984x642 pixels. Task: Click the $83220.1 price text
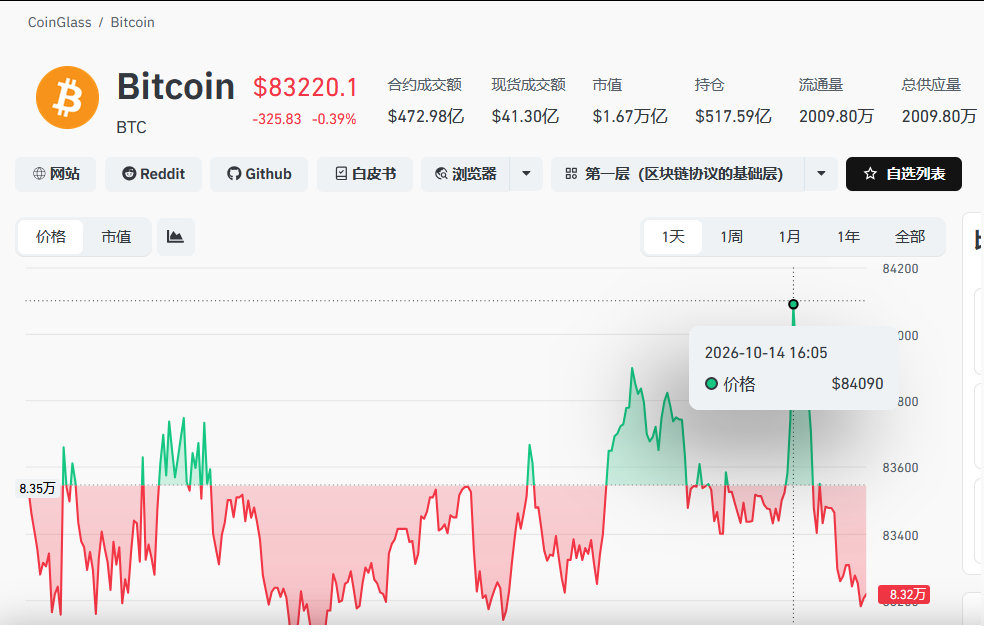tap(305, 87)
